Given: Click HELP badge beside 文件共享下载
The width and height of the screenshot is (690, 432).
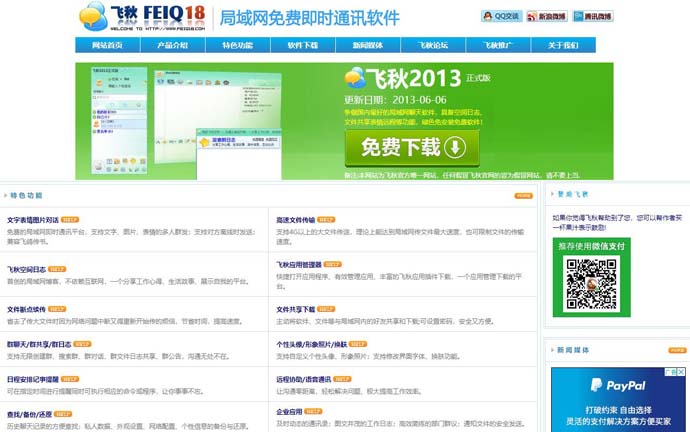Looking at the screenshot, I should (x=326, y=309).
